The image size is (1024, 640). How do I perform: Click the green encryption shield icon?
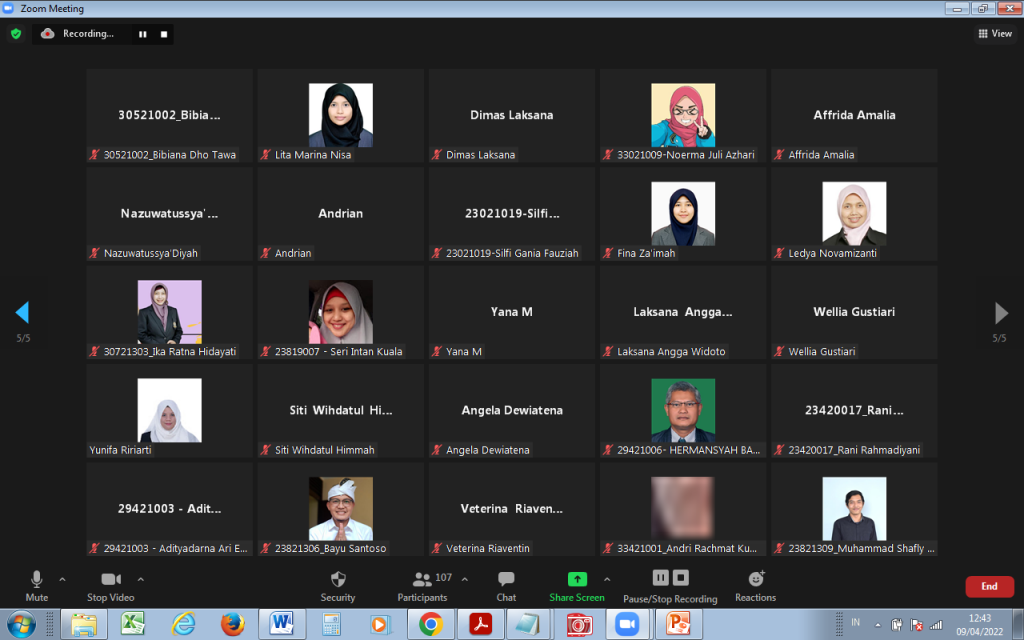tap(15, 34)
